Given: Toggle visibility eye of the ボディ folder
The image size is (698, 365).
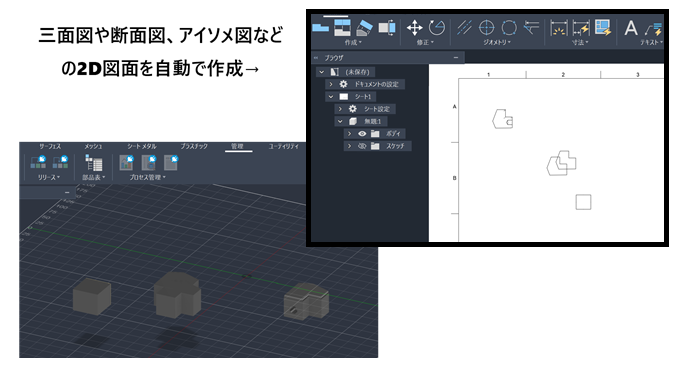Looking at the screenshot, I should click(362, 134).
